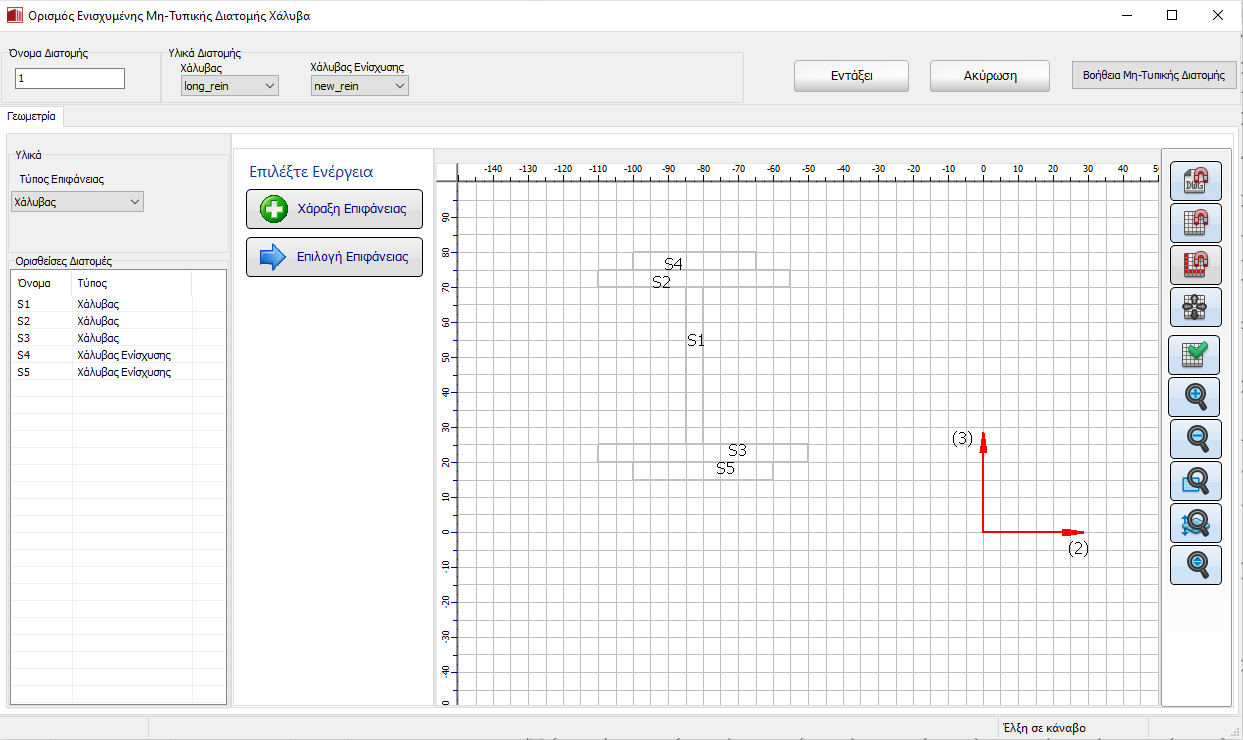The width and height of the screenshot is (1243, 740).
Task: Click the grid move arrows icon
Action: coord(1195,307)
